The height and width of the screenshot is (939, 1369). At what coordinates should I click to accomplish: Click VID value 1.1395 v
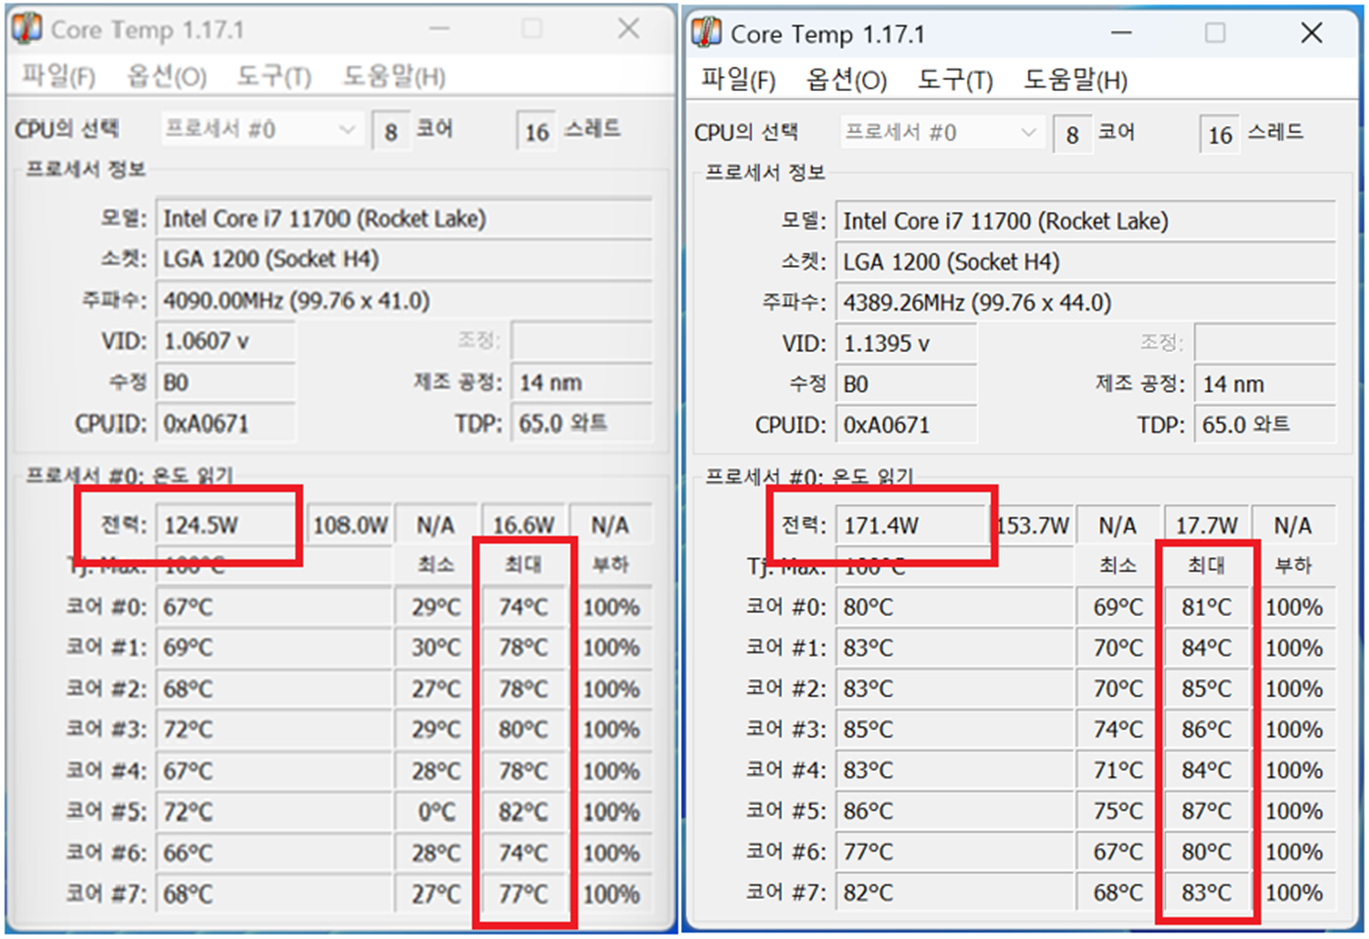pos(906,344)
